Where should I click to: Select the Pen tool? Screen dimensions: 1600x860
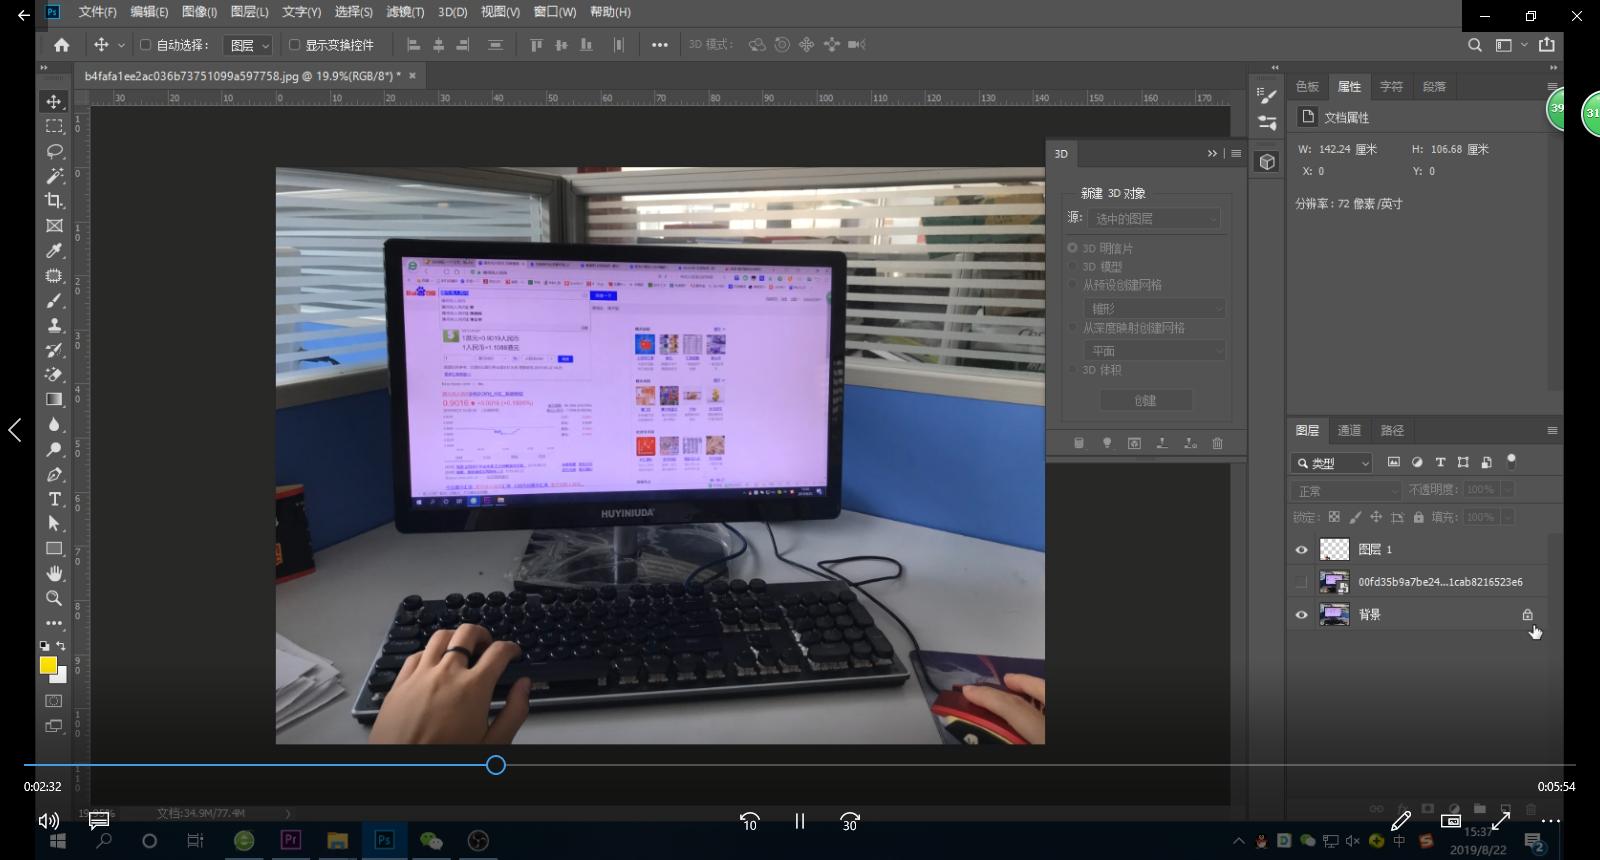(x=54, y=474)
